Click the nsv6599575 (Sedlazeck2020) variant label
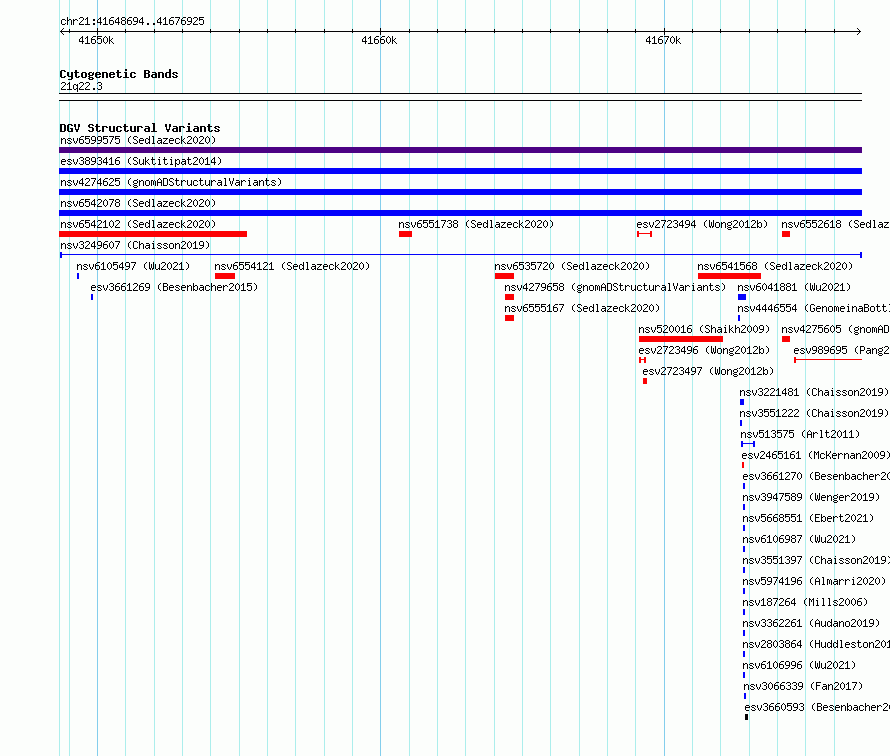The image size is (890, 756). 138,140
